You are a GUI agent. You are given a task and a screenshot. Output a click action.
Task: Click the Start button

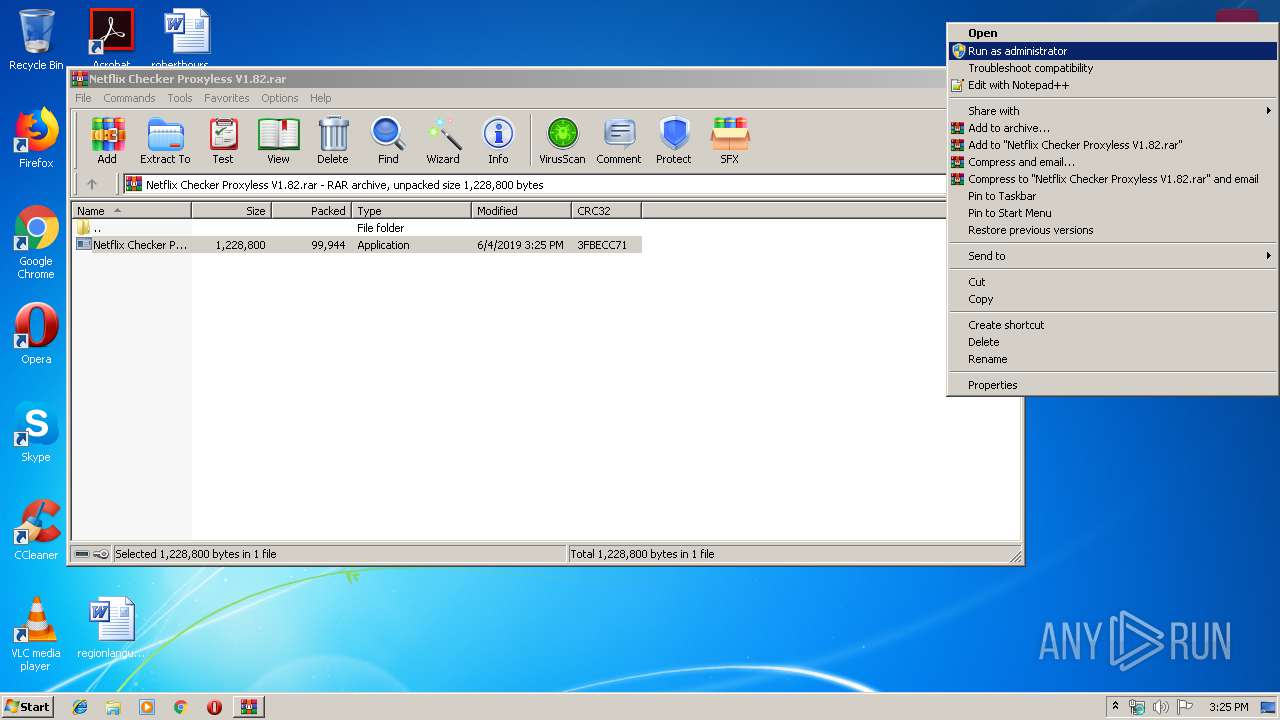(28, 707)
